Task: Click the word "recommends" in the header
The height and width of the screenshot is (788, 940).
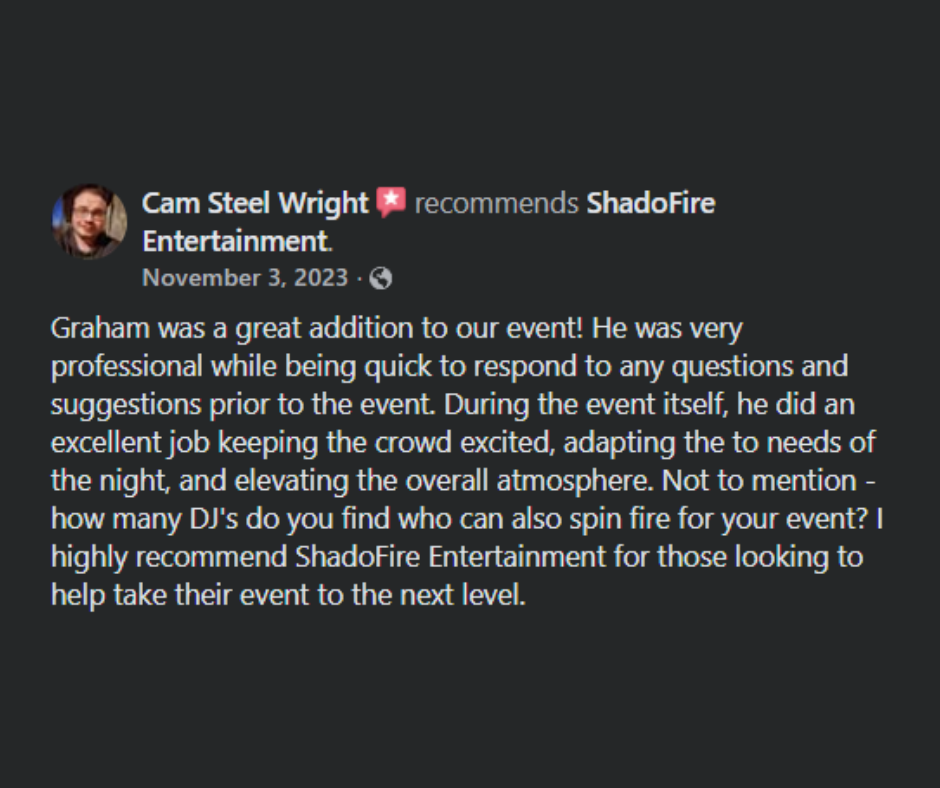Action: 496,203
